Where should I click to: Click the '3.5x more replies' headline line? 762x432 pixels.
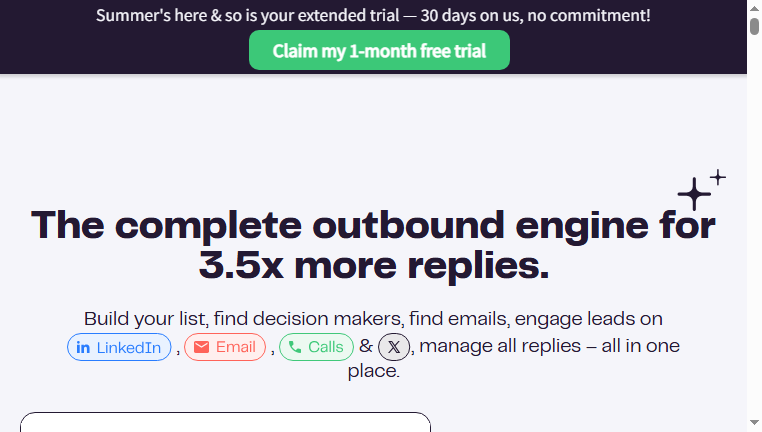(374, 266)
